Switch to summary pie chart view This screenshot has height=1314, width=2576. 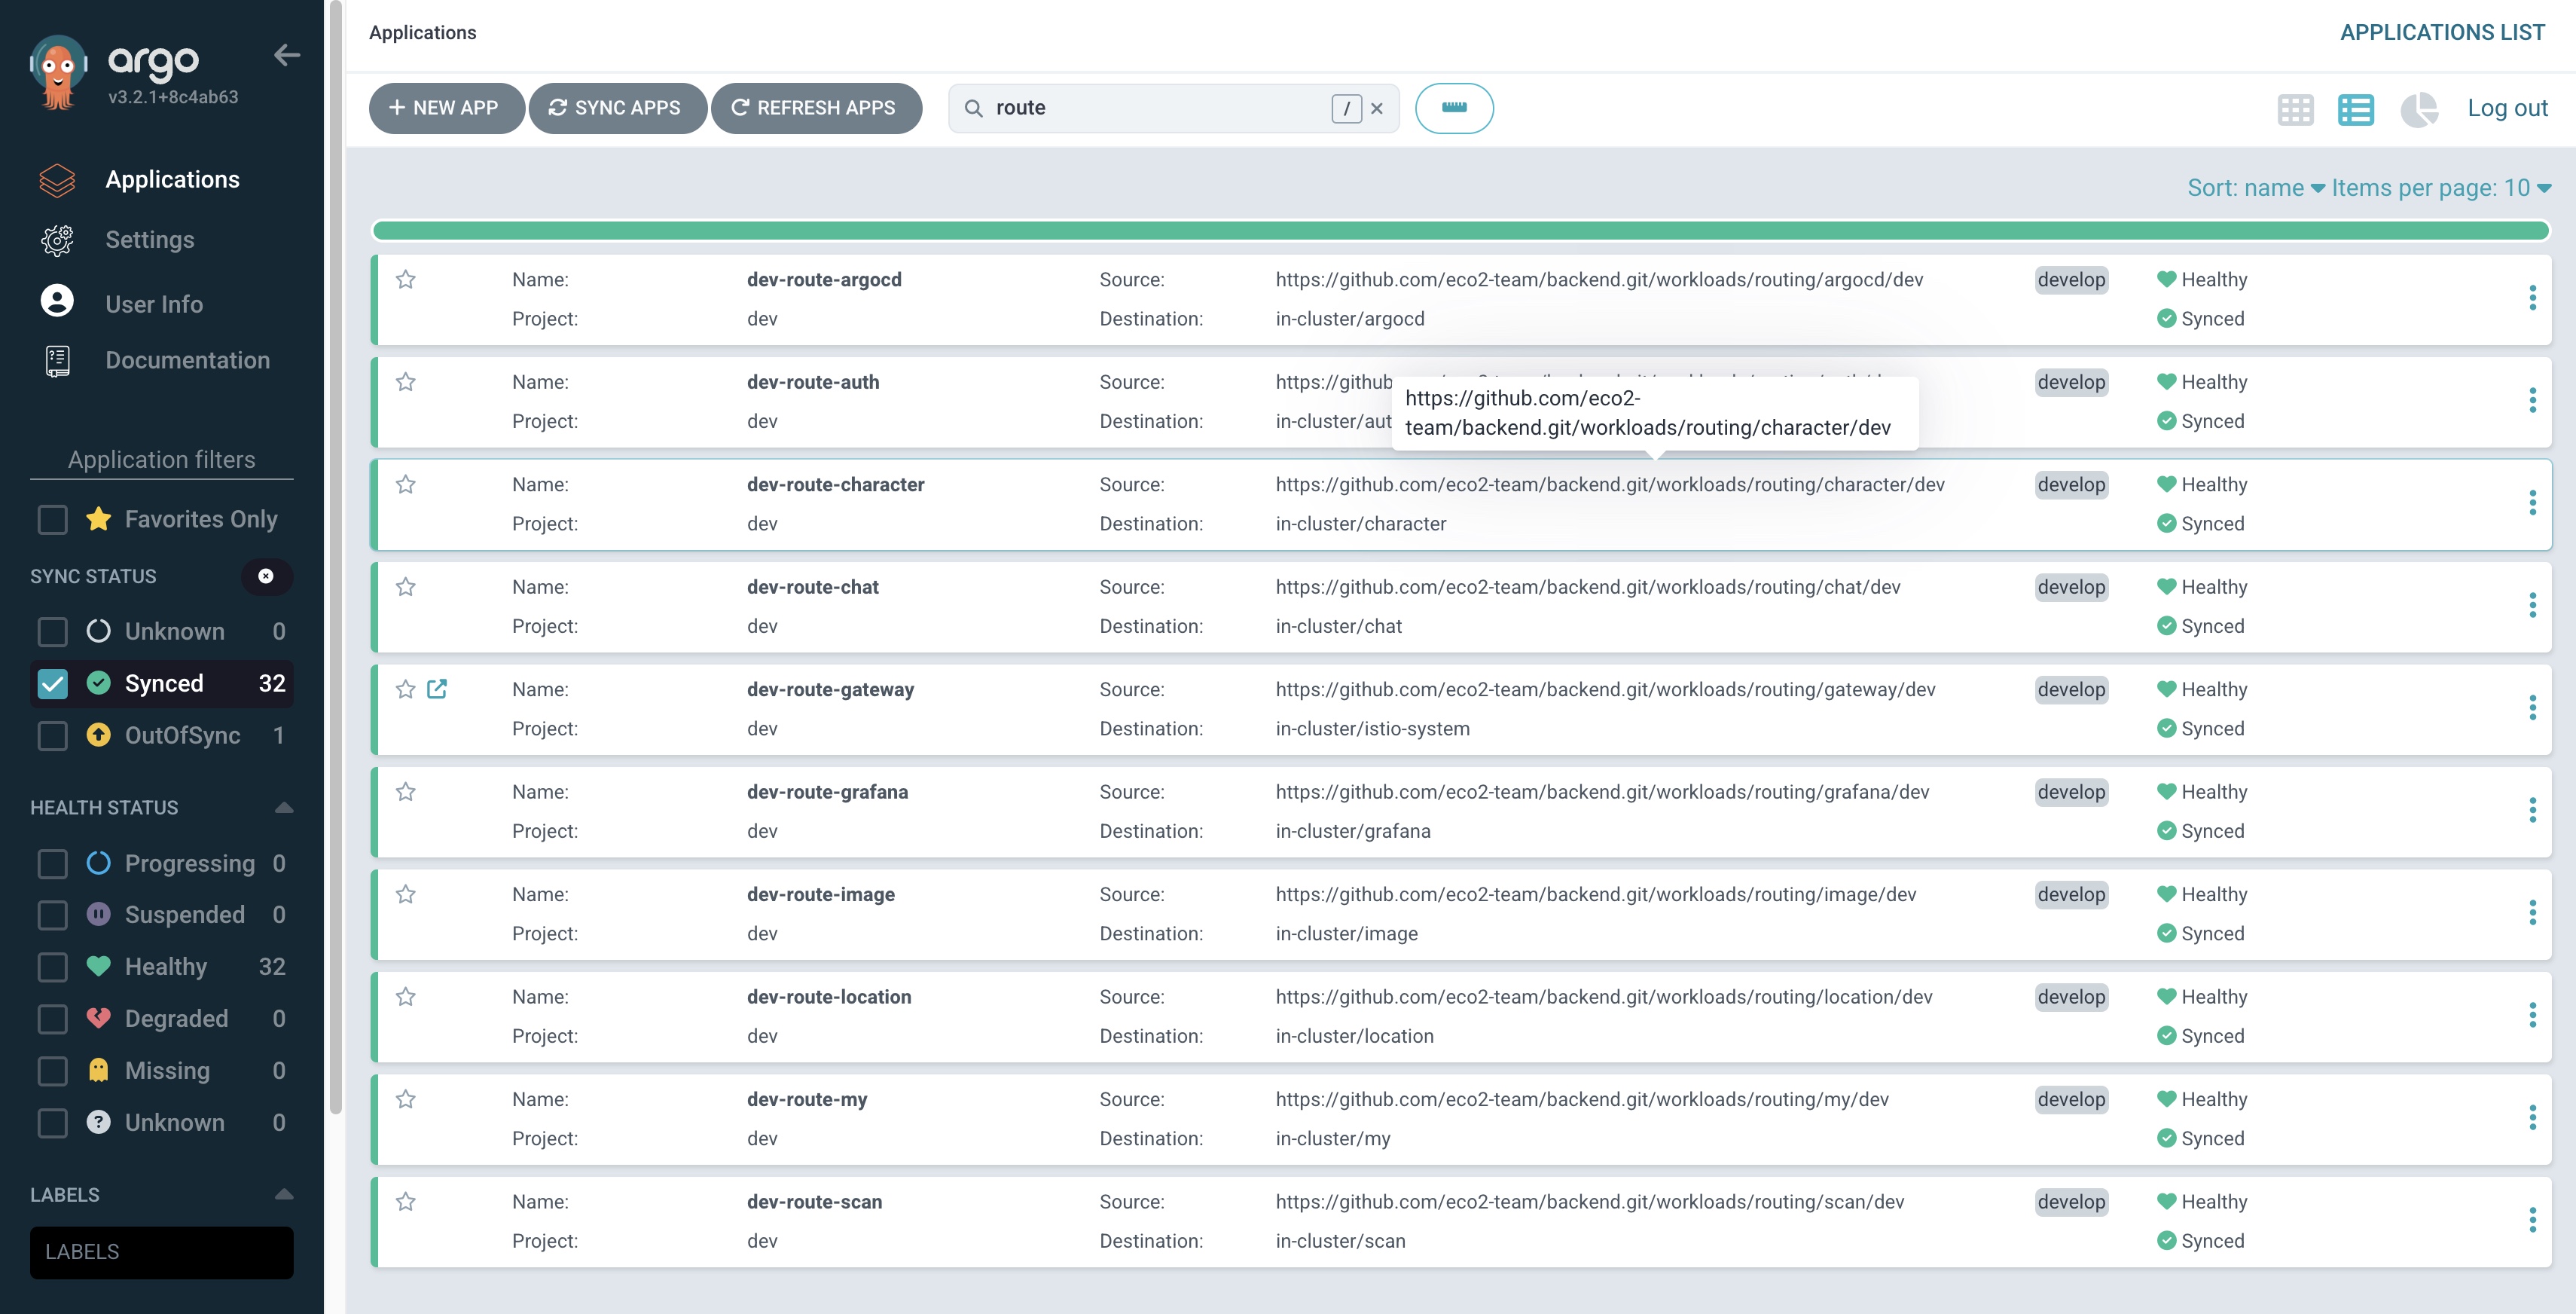(x=2418, y=109)
